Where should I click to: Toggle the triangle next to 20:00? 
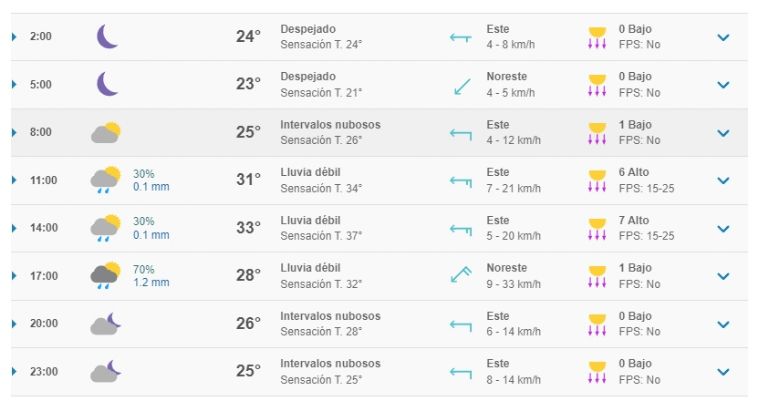14,324
